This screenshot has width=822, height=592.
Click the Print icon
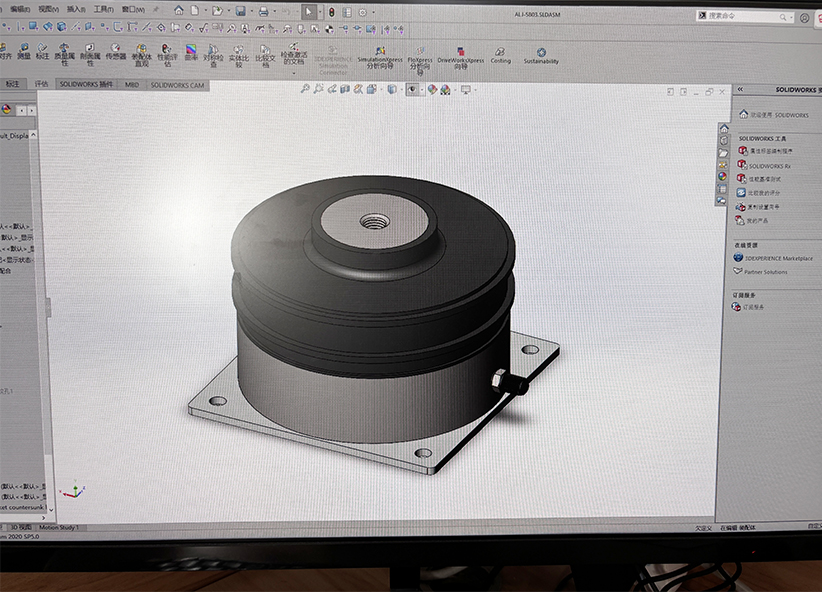pyautogui.click(x=264, y=11)
